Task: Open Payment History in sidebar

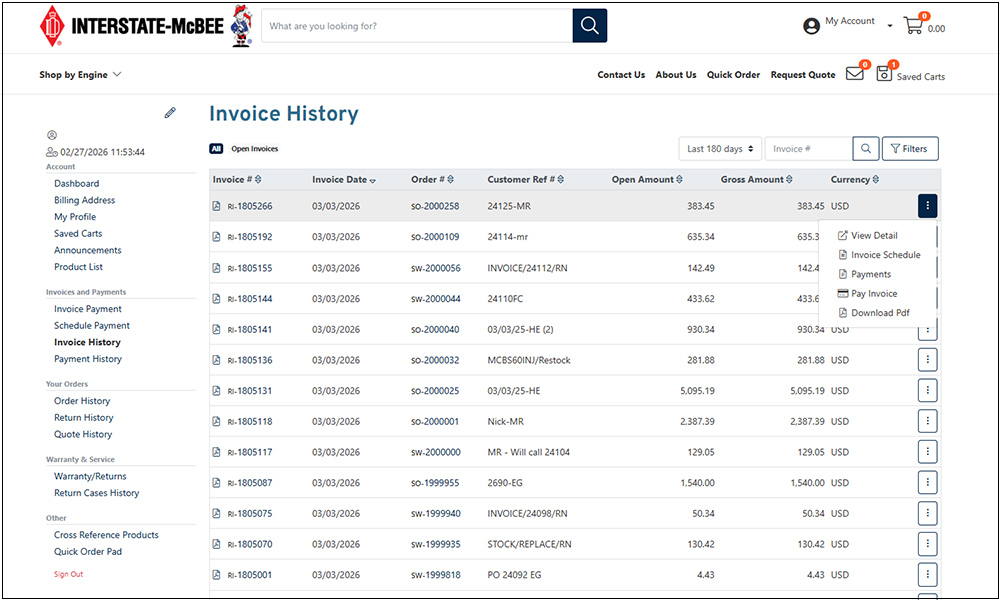Action: pos(88,359)
